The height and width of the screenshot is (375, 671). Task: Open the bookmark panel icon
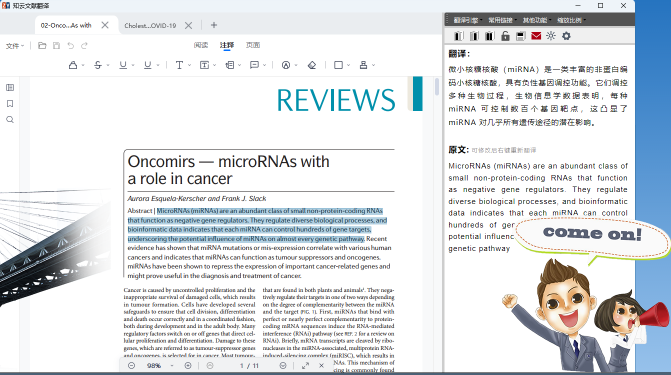coord(10,104)
